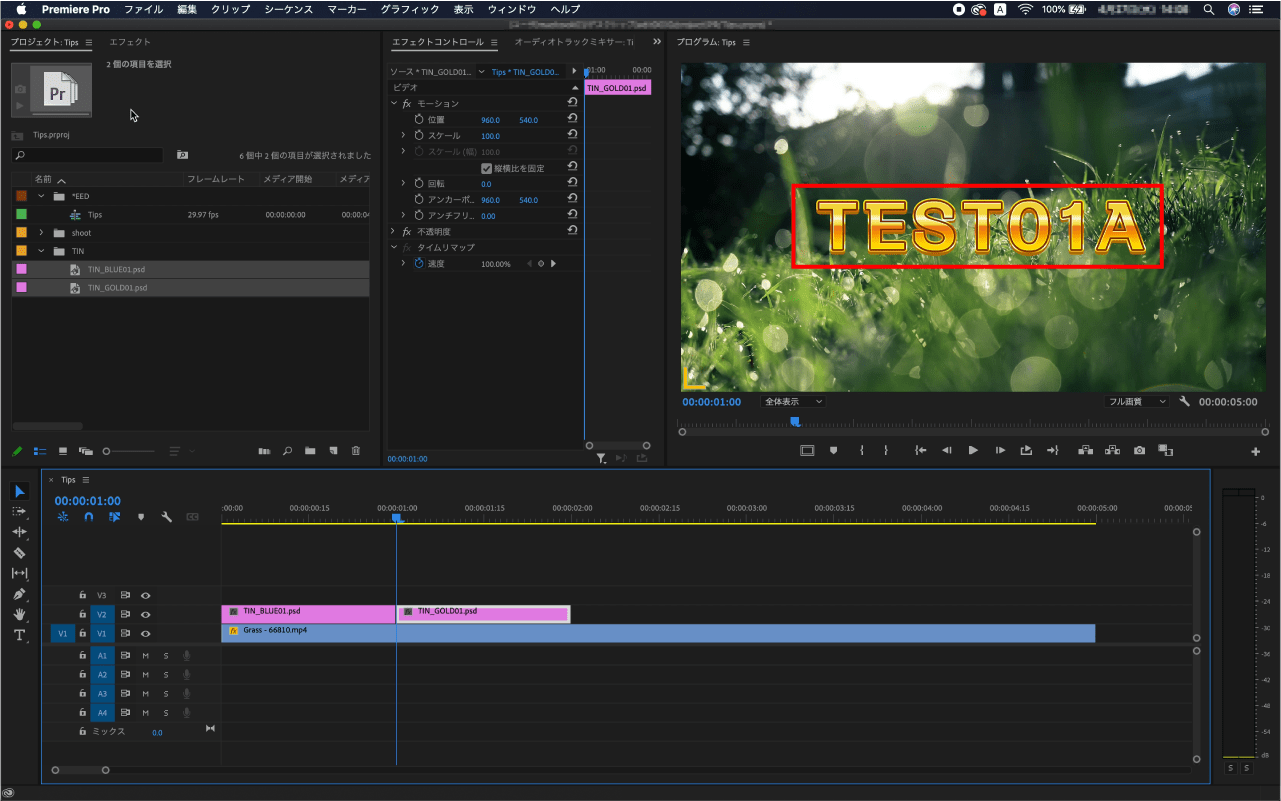Select the Type tool
Image resolution: width=1281 pixels, height=801 pixels.
pos(20,635)
